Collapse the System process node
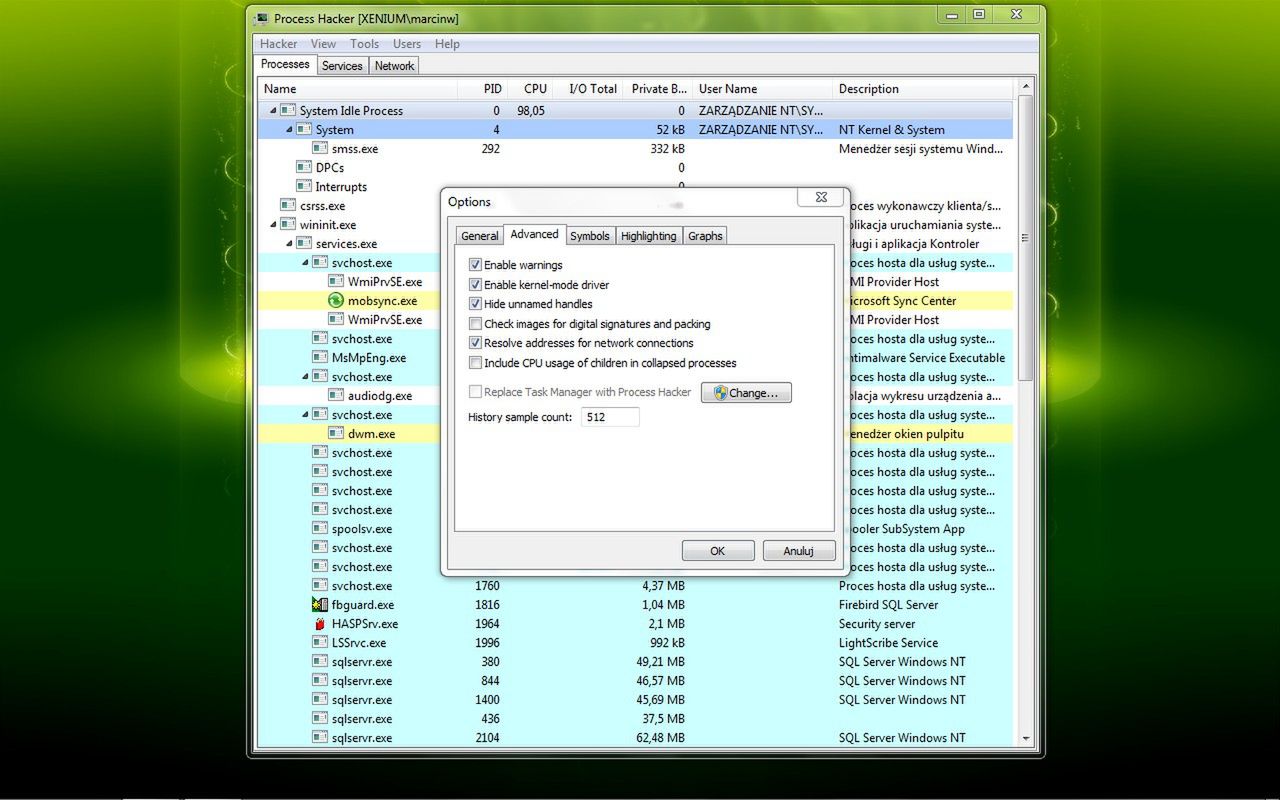This screenshot has width=1280, height=800. [289, 130]
